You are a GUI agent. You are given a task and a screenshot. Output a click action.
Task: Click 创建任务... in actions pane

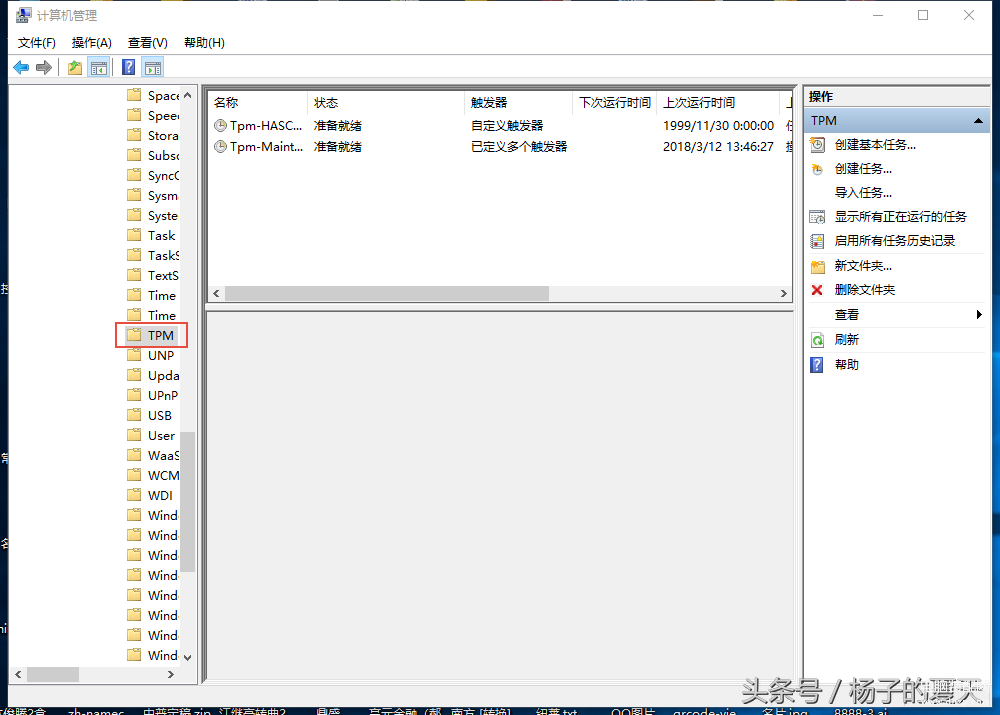tap(863, 169)
